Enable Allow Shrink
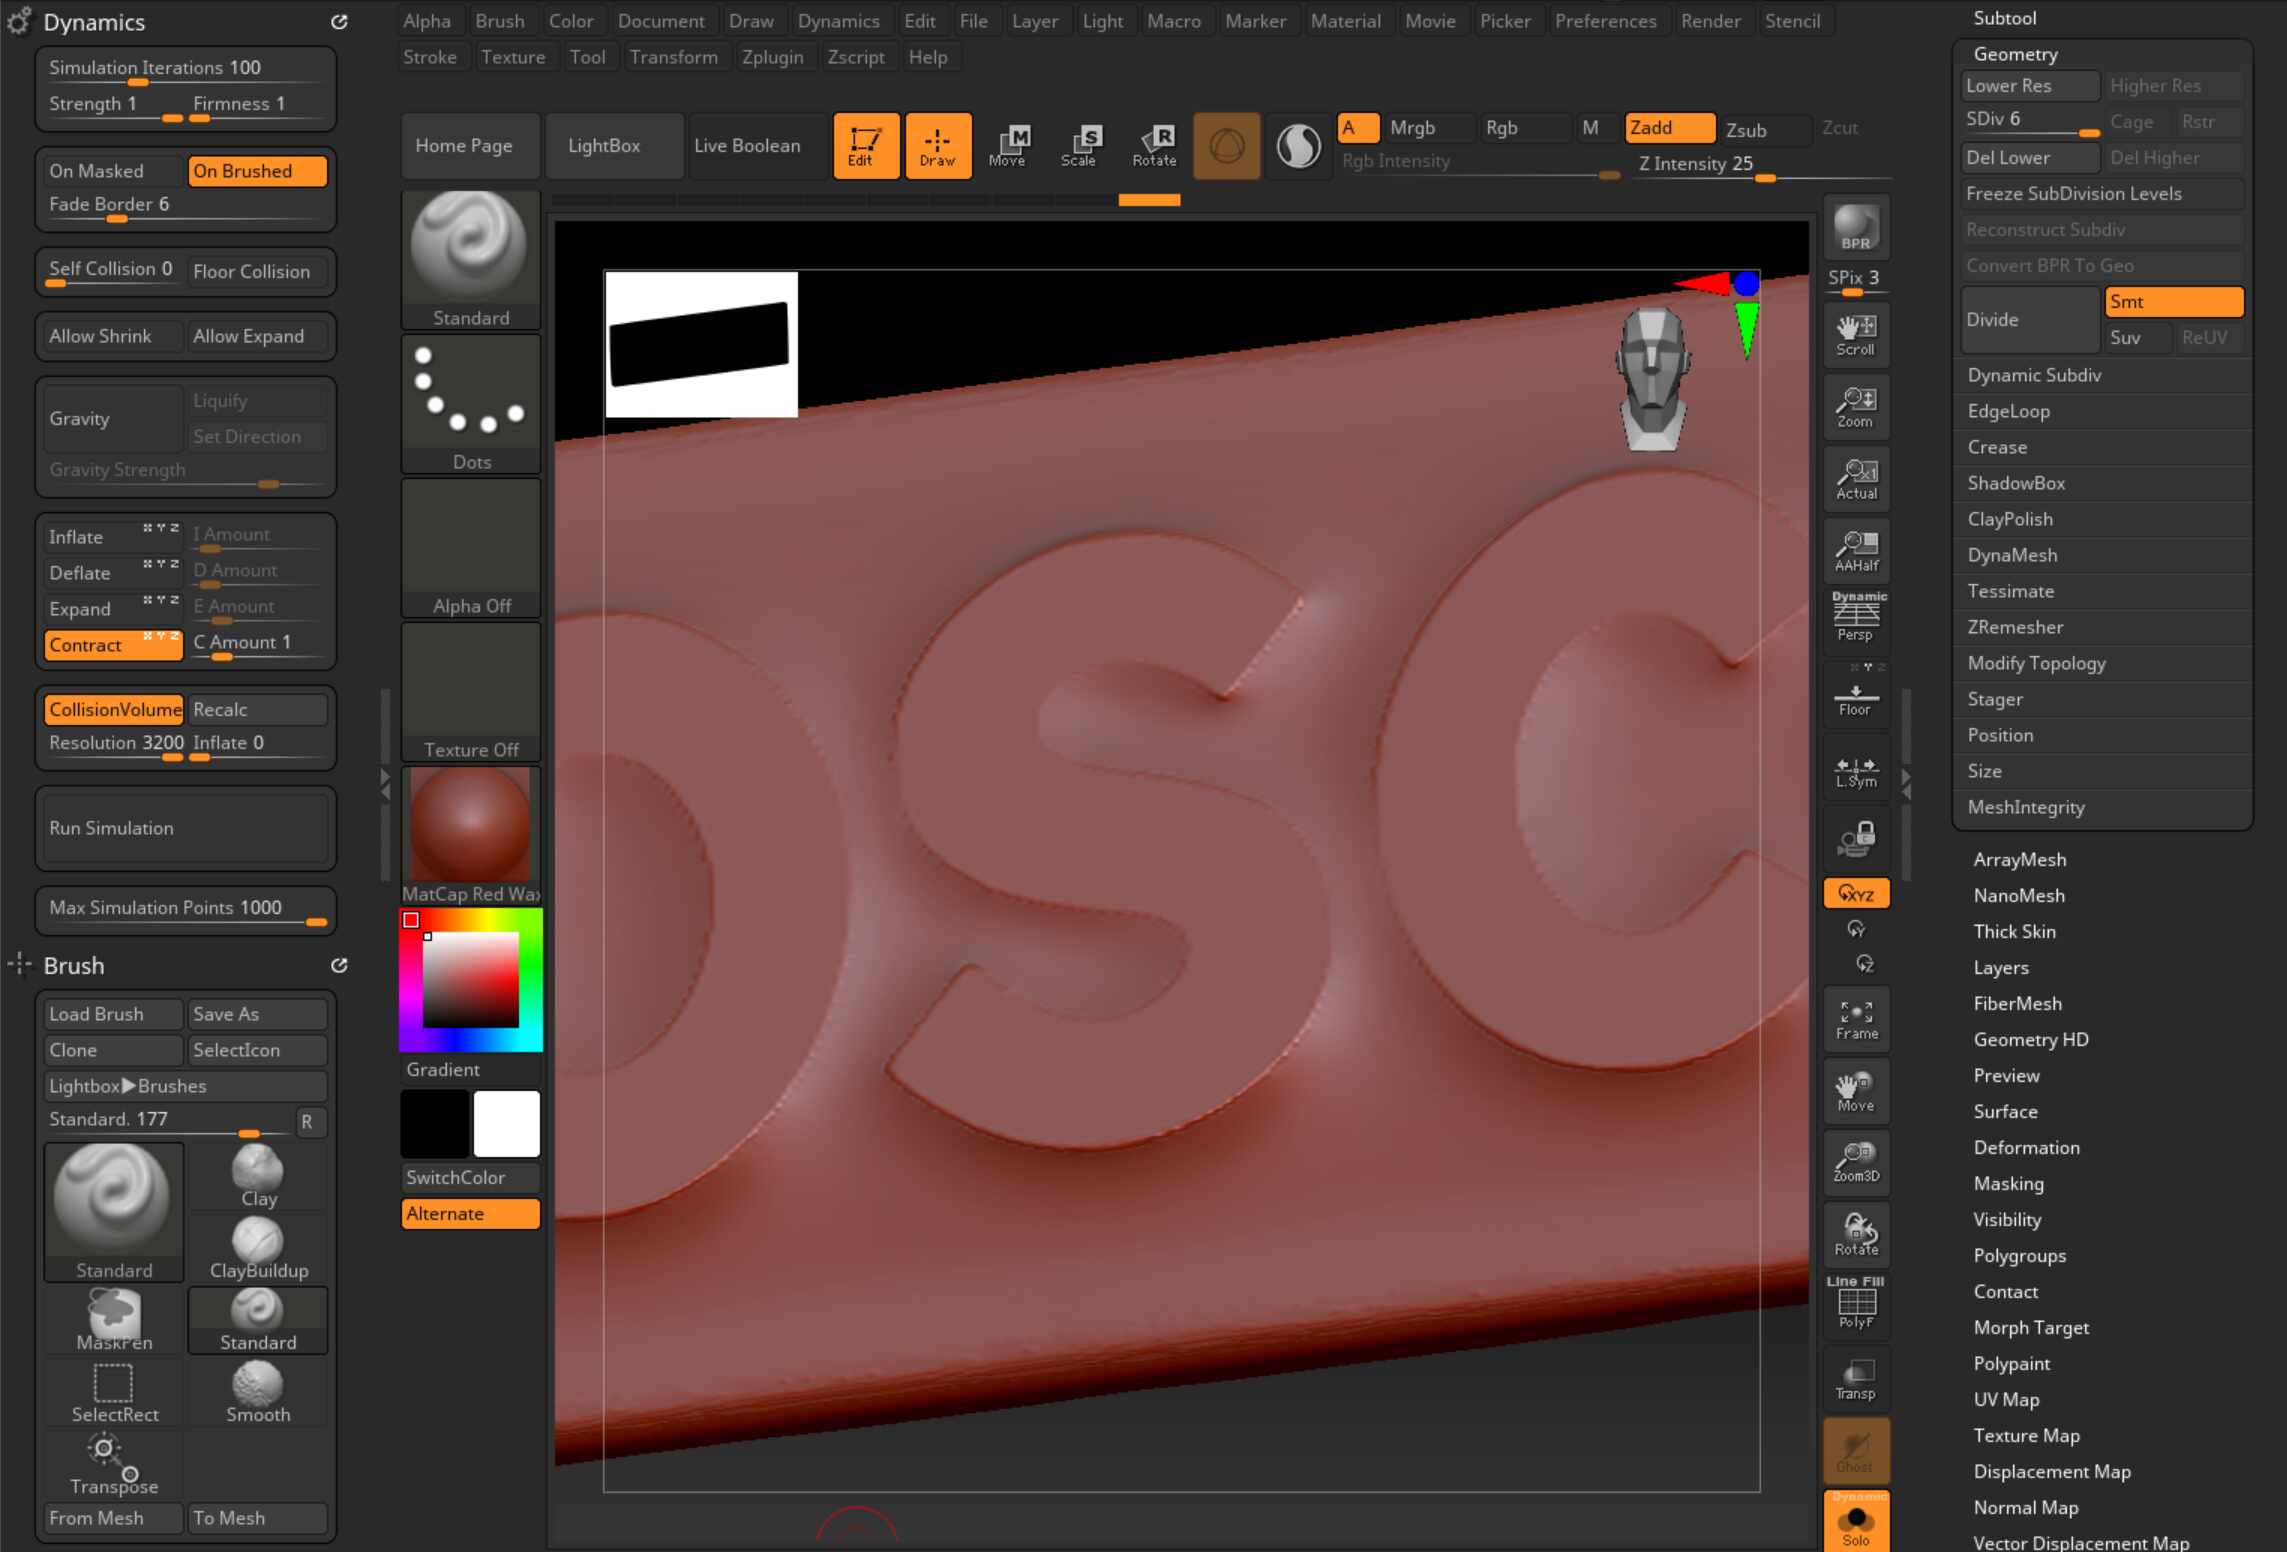The height and width of the screenshot is (1552, 2287). click(113, 336)
